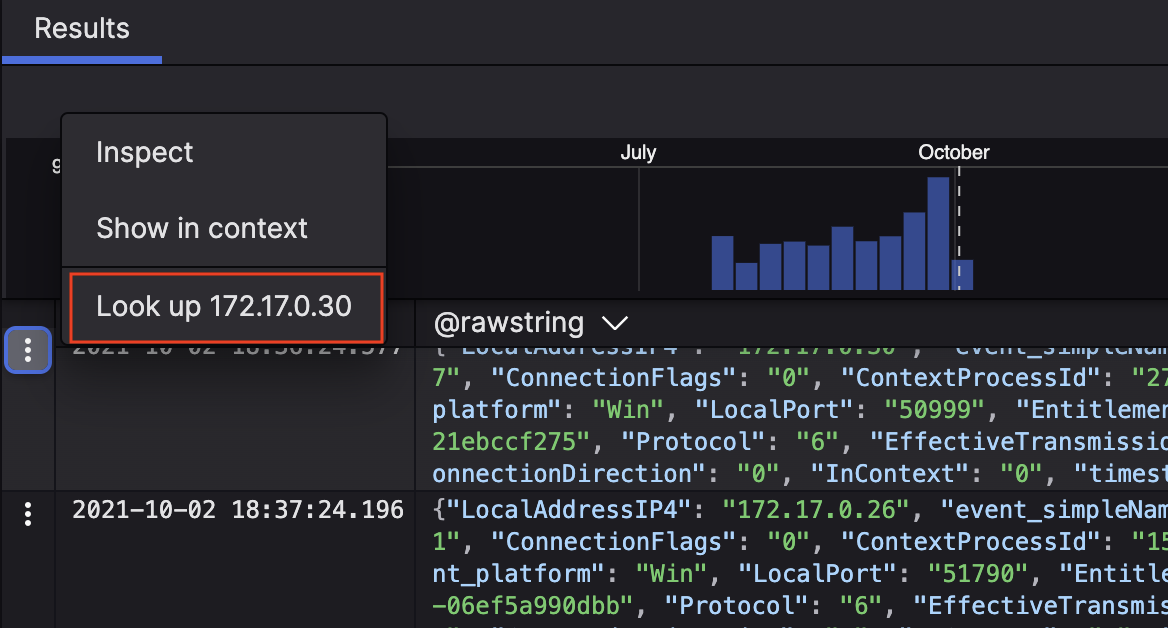The height and width of the screenshot is (628, 1168).
Task: Select the leftmost histogram bar
Action: (722, 262)
